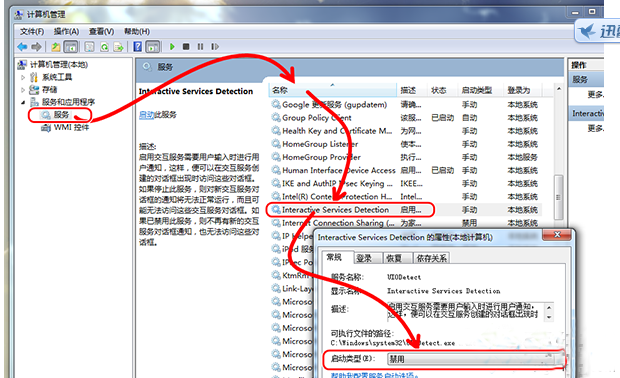This screenshot has height=378, width=620.
Task: Open the 文件(F) menu
Action: (x=32, y=31)
